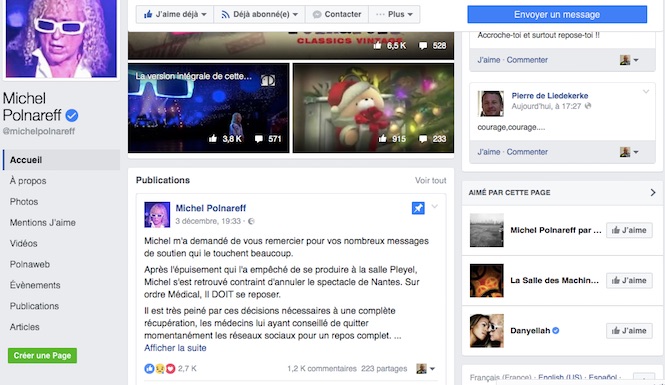Screen dimensions: 665x385
Task: Click the like reaction icon under post
Action: [149, 368]
